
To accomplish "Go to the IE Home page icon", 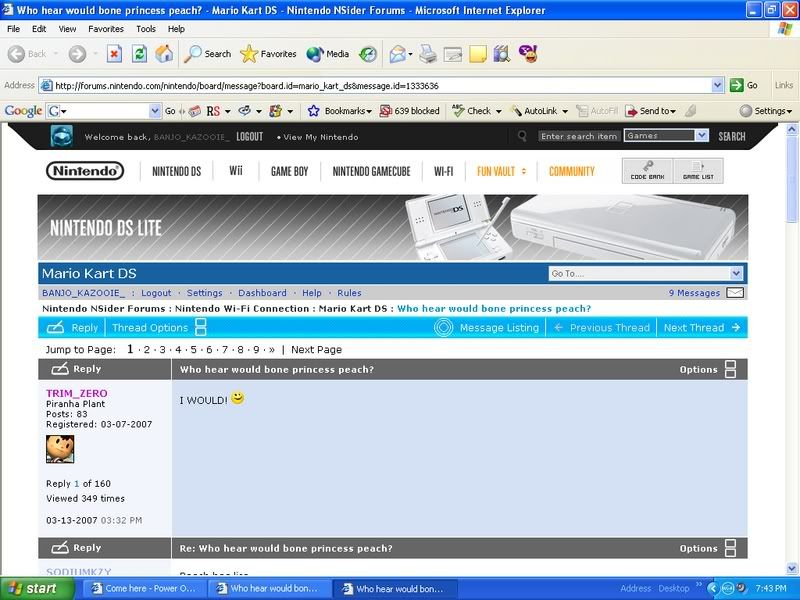I will [x=164, y=54].
